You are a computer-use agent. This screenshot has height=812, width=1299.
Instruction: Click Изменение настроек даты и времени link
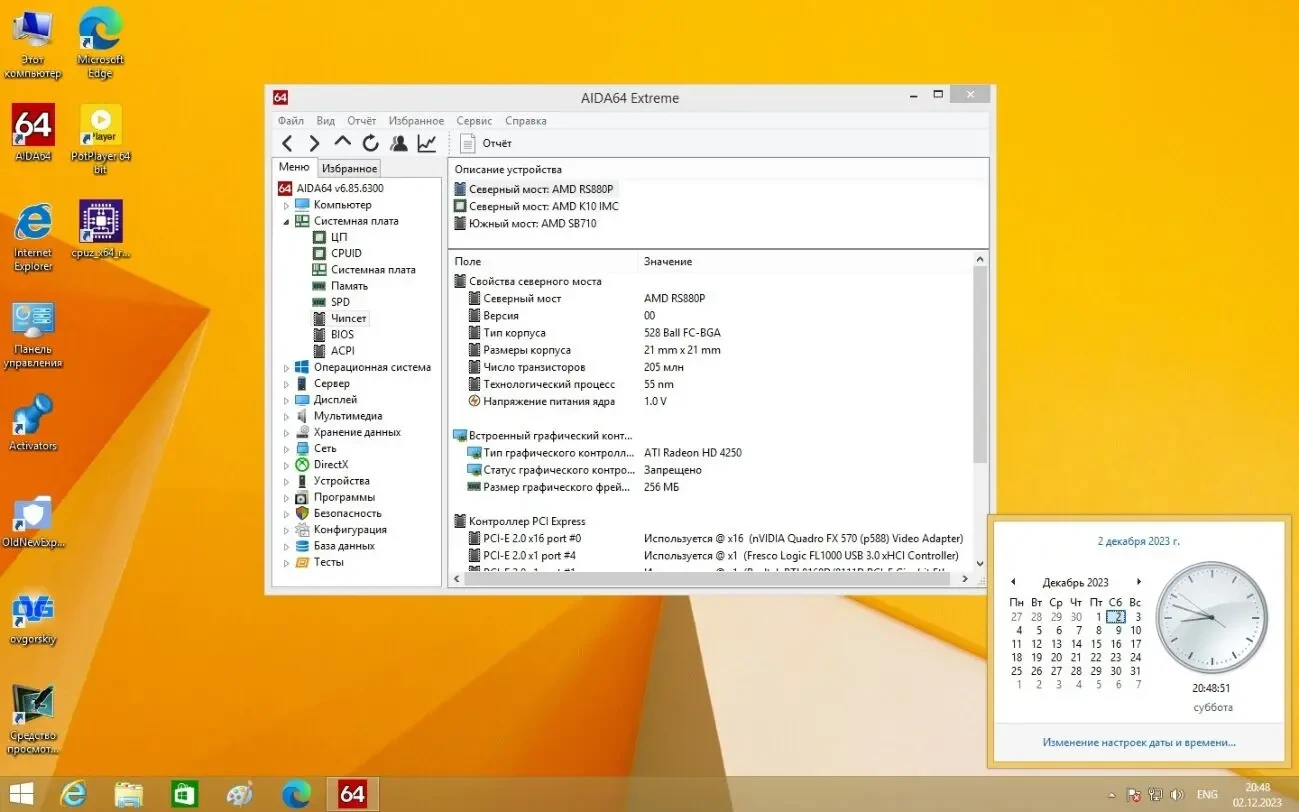pyautogui.click(x=1138, y=742)
